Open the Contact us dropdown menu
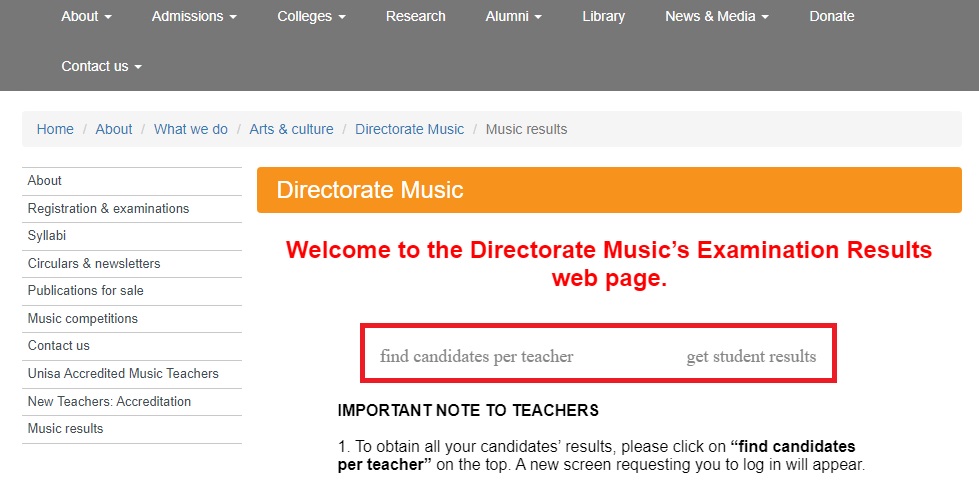The width and height of the screenshot is (979, 482). point(101,66)
